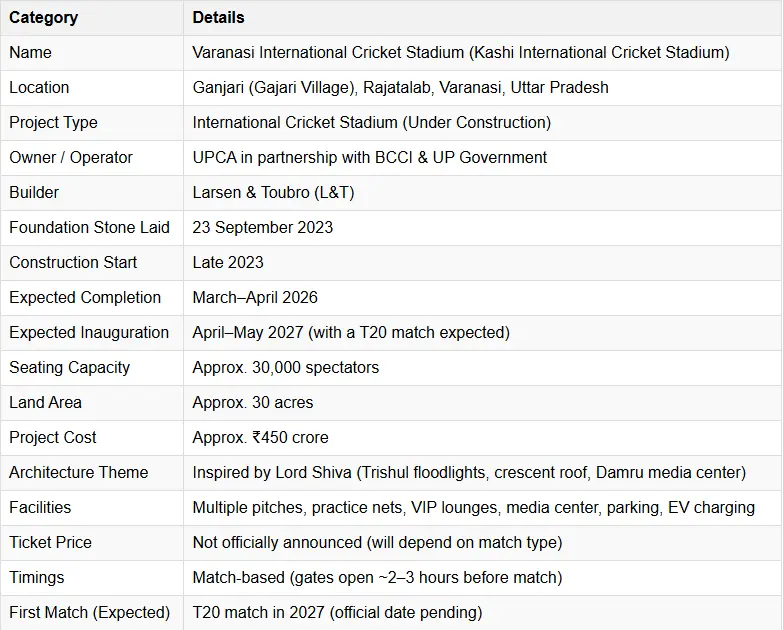Screen dimensions: 783x630
Task: Click the Details column header
Action: [x=218, y=17]
